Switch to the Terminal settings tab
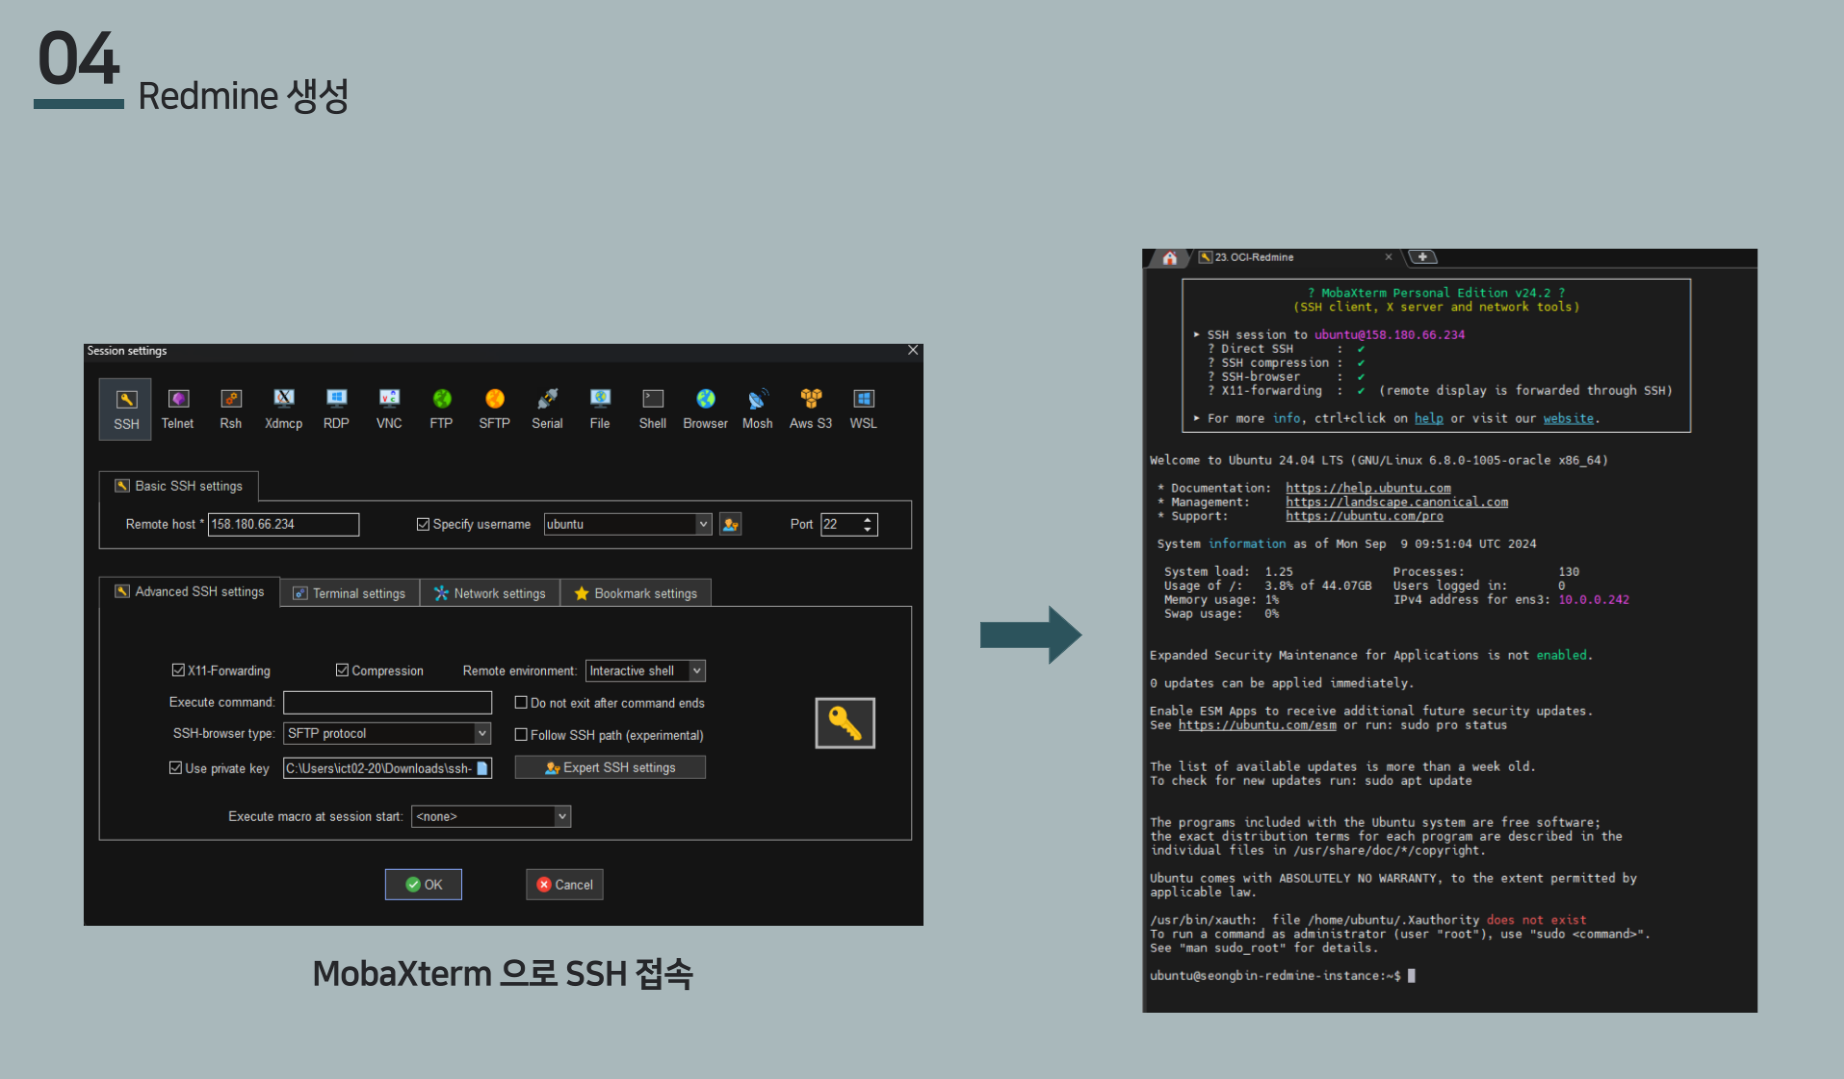 click(350, 593)
